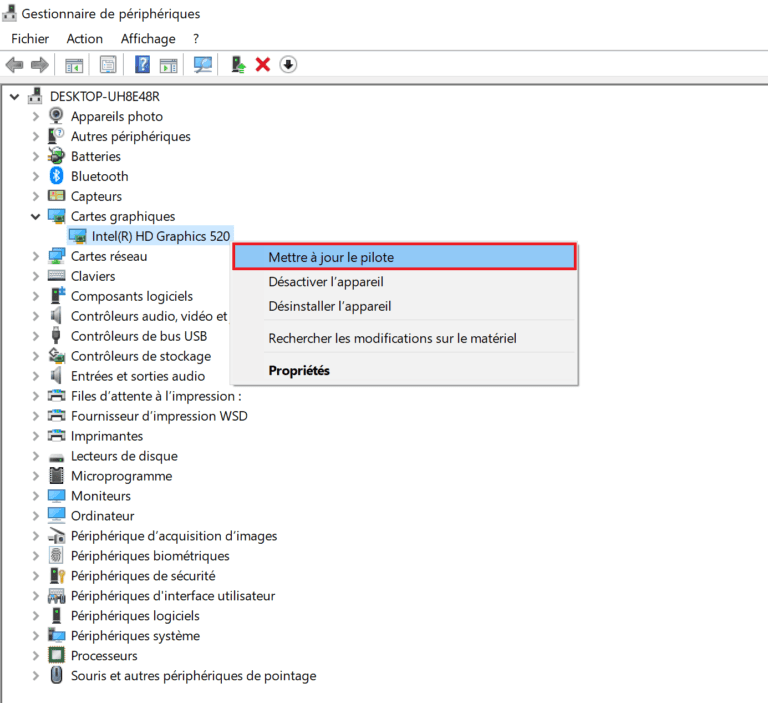Screen dimensions: 768x703
Task: Click the blue Help question-mark toolbar icon
Action: pyautogui.click(x=142, y=65)
